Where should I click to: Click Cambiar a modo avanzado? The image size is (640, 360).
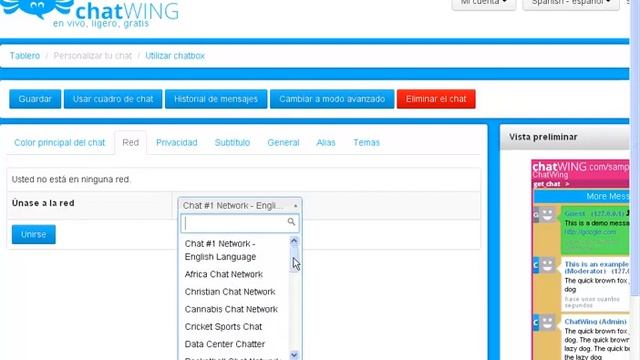coord(332,99)
